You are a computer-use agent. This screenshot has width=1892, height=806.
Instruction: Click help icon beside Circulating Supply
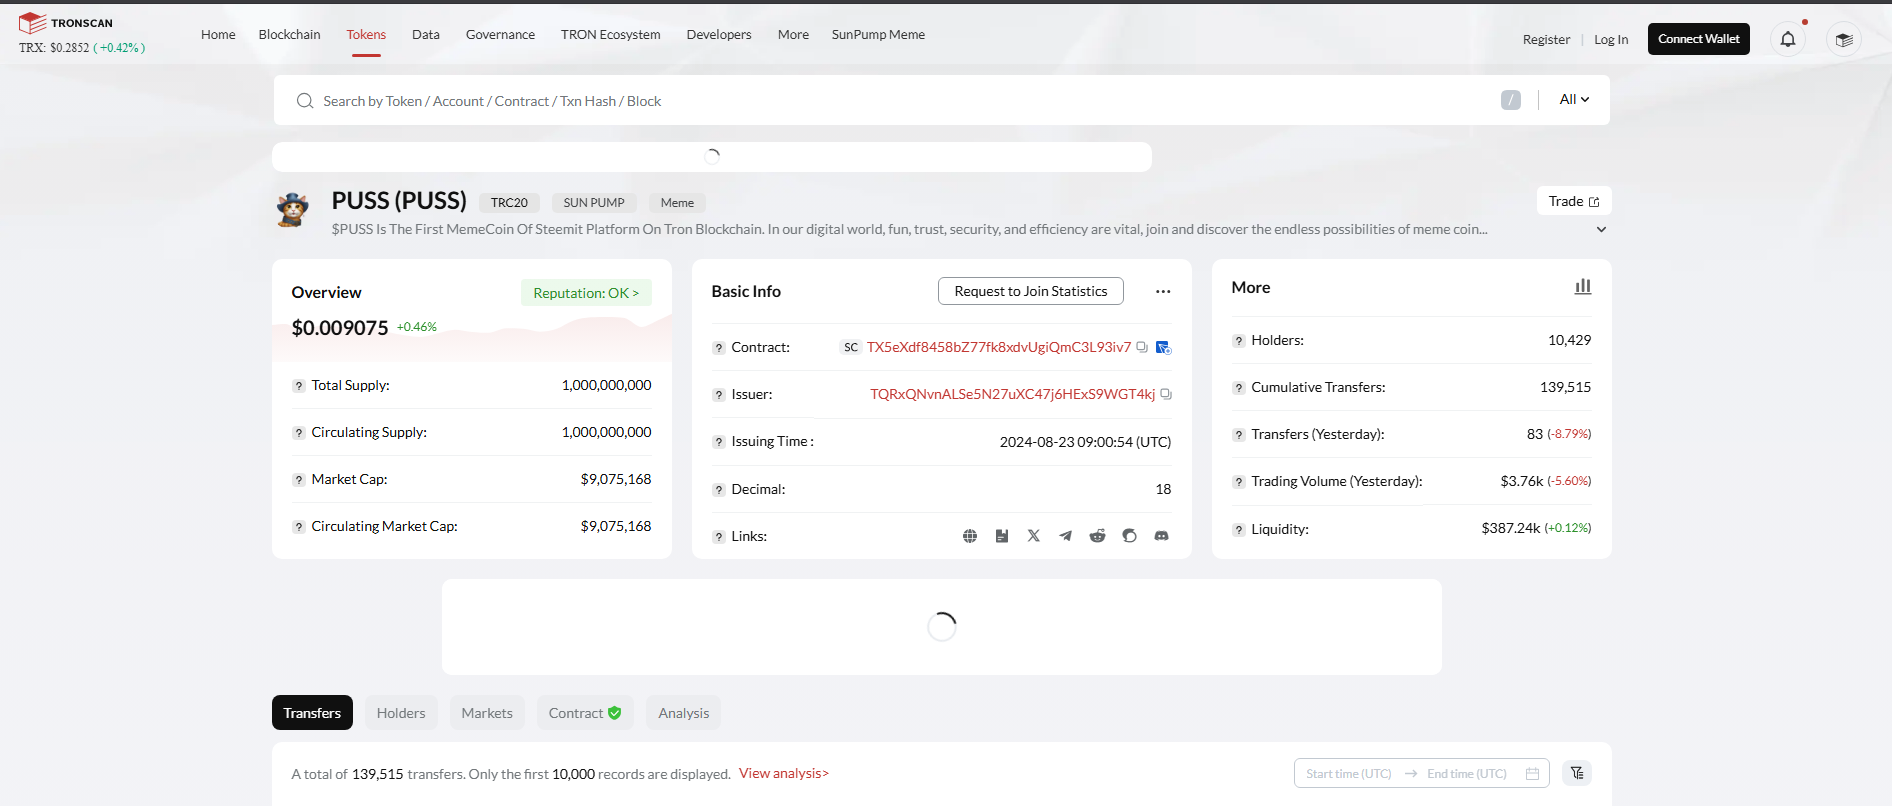click(x=298, y=433)
